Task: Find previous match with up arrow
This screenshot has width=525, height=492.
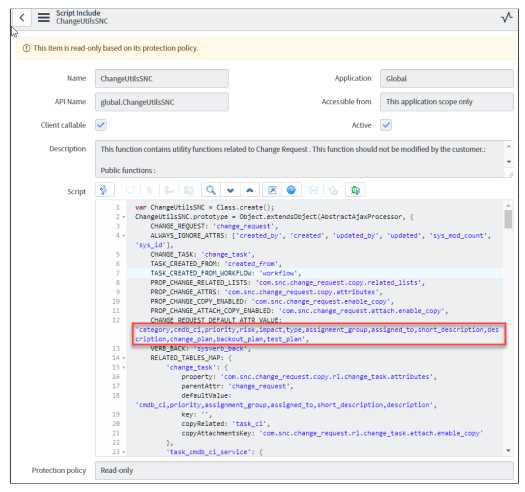Action: [x=250, y=191]
